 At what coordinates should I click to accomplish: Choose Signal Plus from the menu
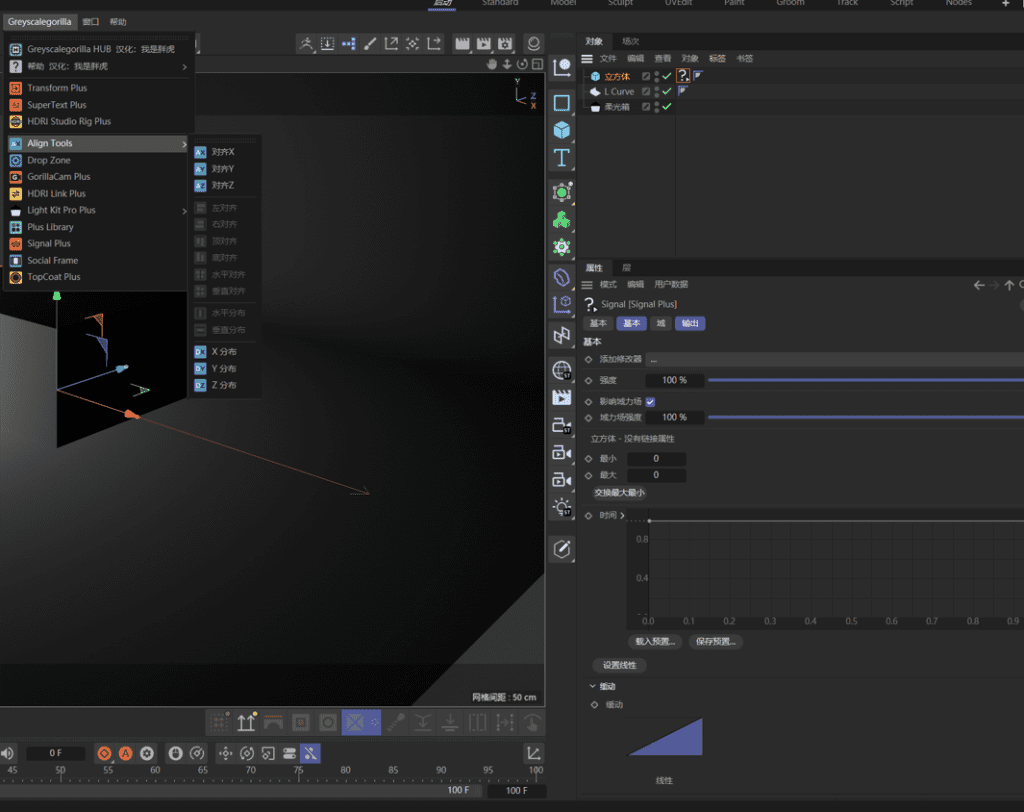click(x=49, y=243)
